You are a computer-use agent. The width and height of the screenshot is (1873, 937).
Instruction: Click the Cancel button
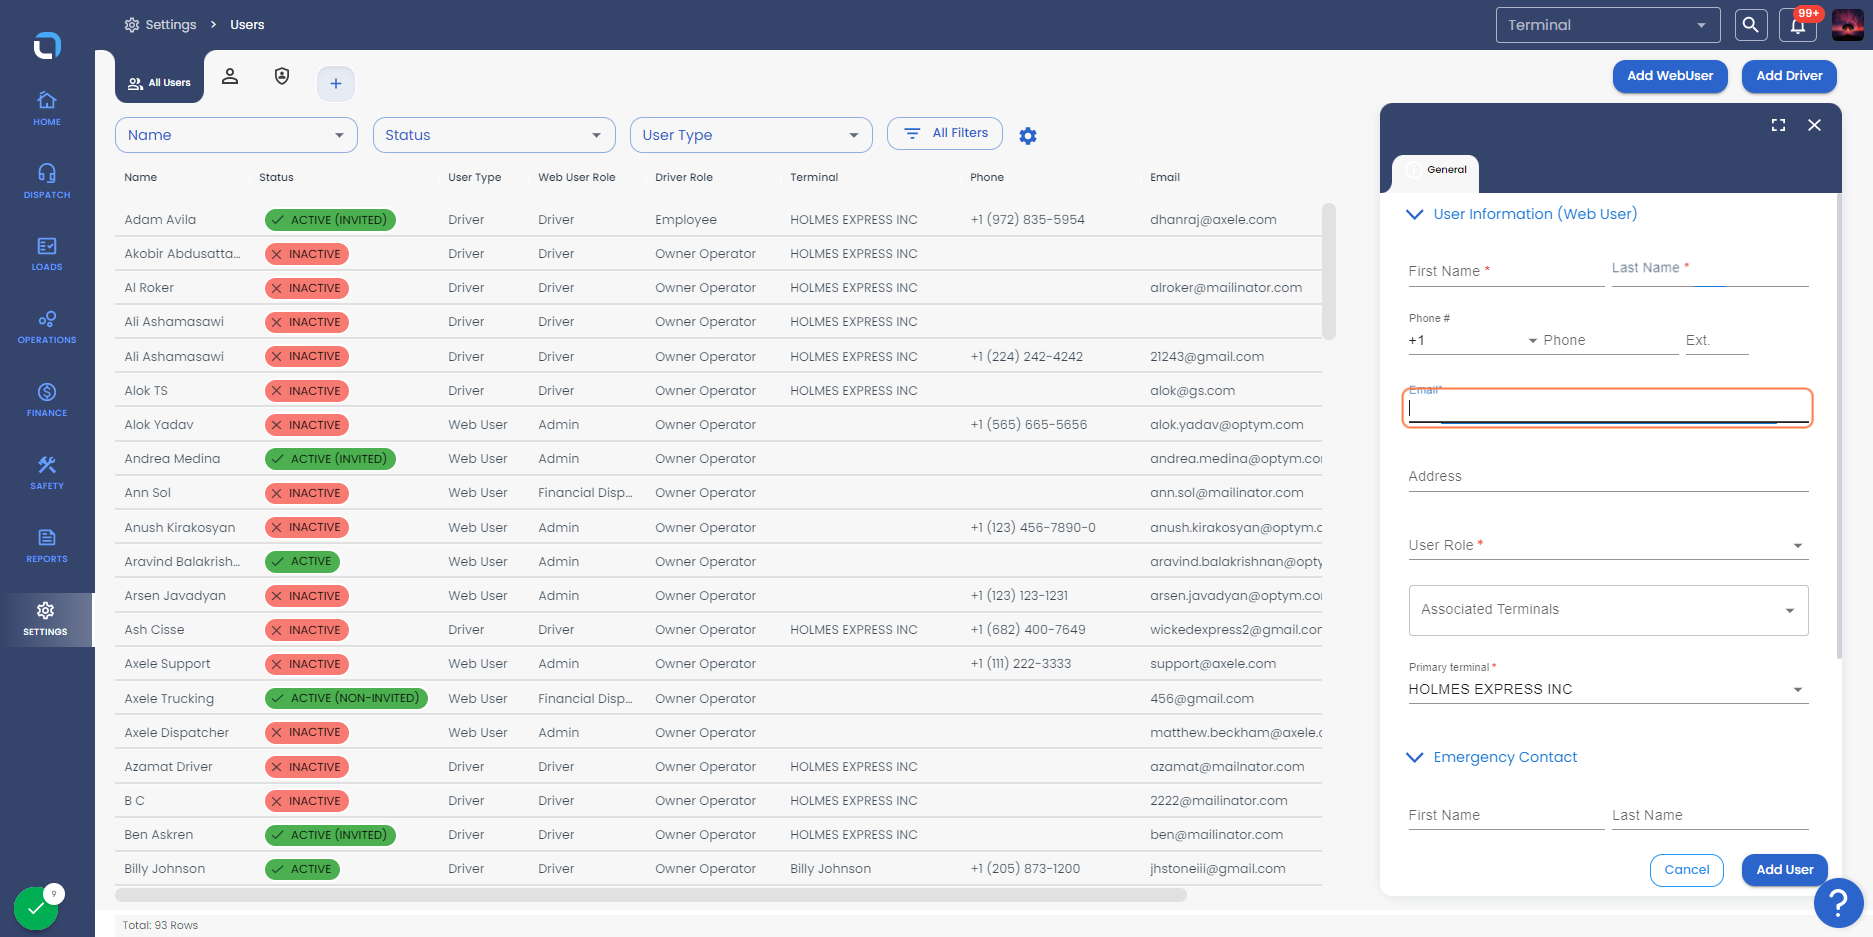coord(1687,870)
